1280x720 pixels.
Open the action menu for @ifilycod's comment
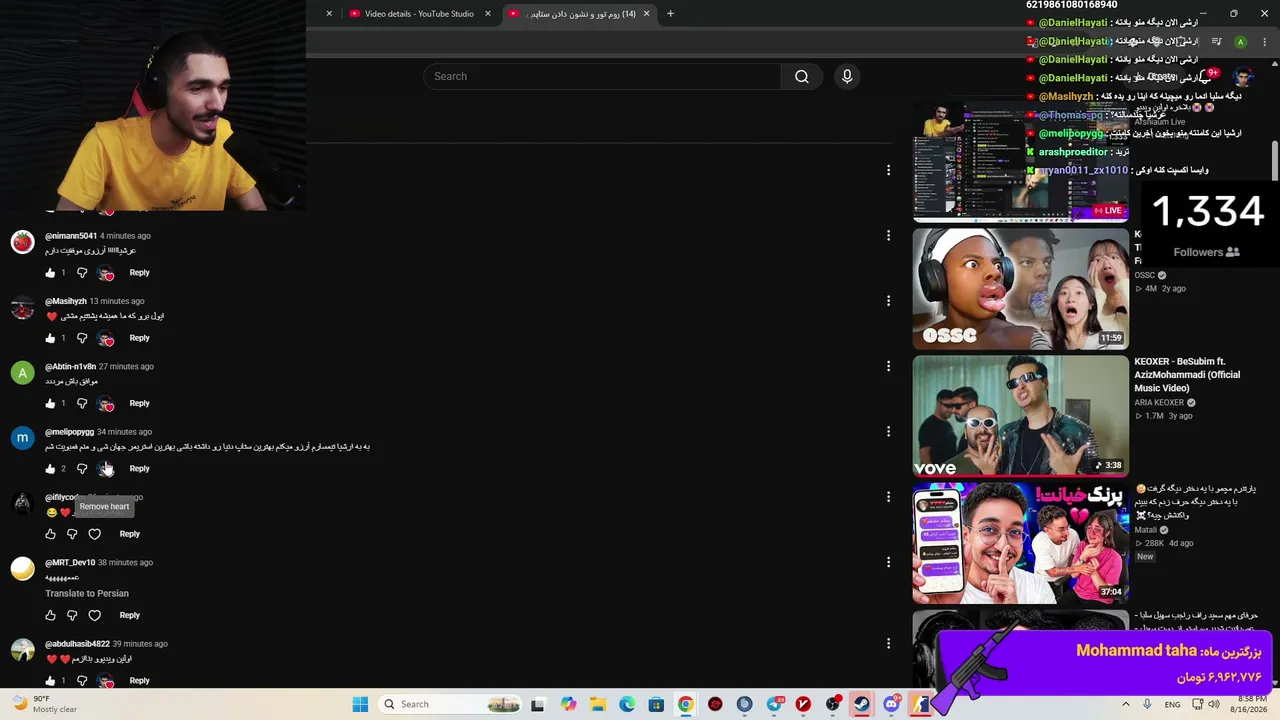pyautogui.click(x=888, y=497)
